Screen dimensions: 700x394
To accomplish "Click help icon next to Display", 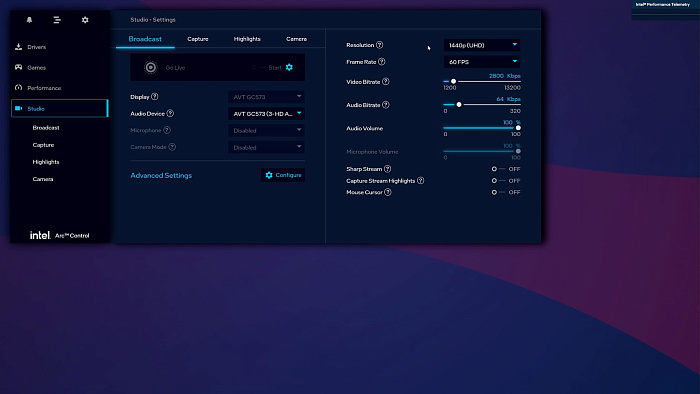I will click(x=154, y=96).
